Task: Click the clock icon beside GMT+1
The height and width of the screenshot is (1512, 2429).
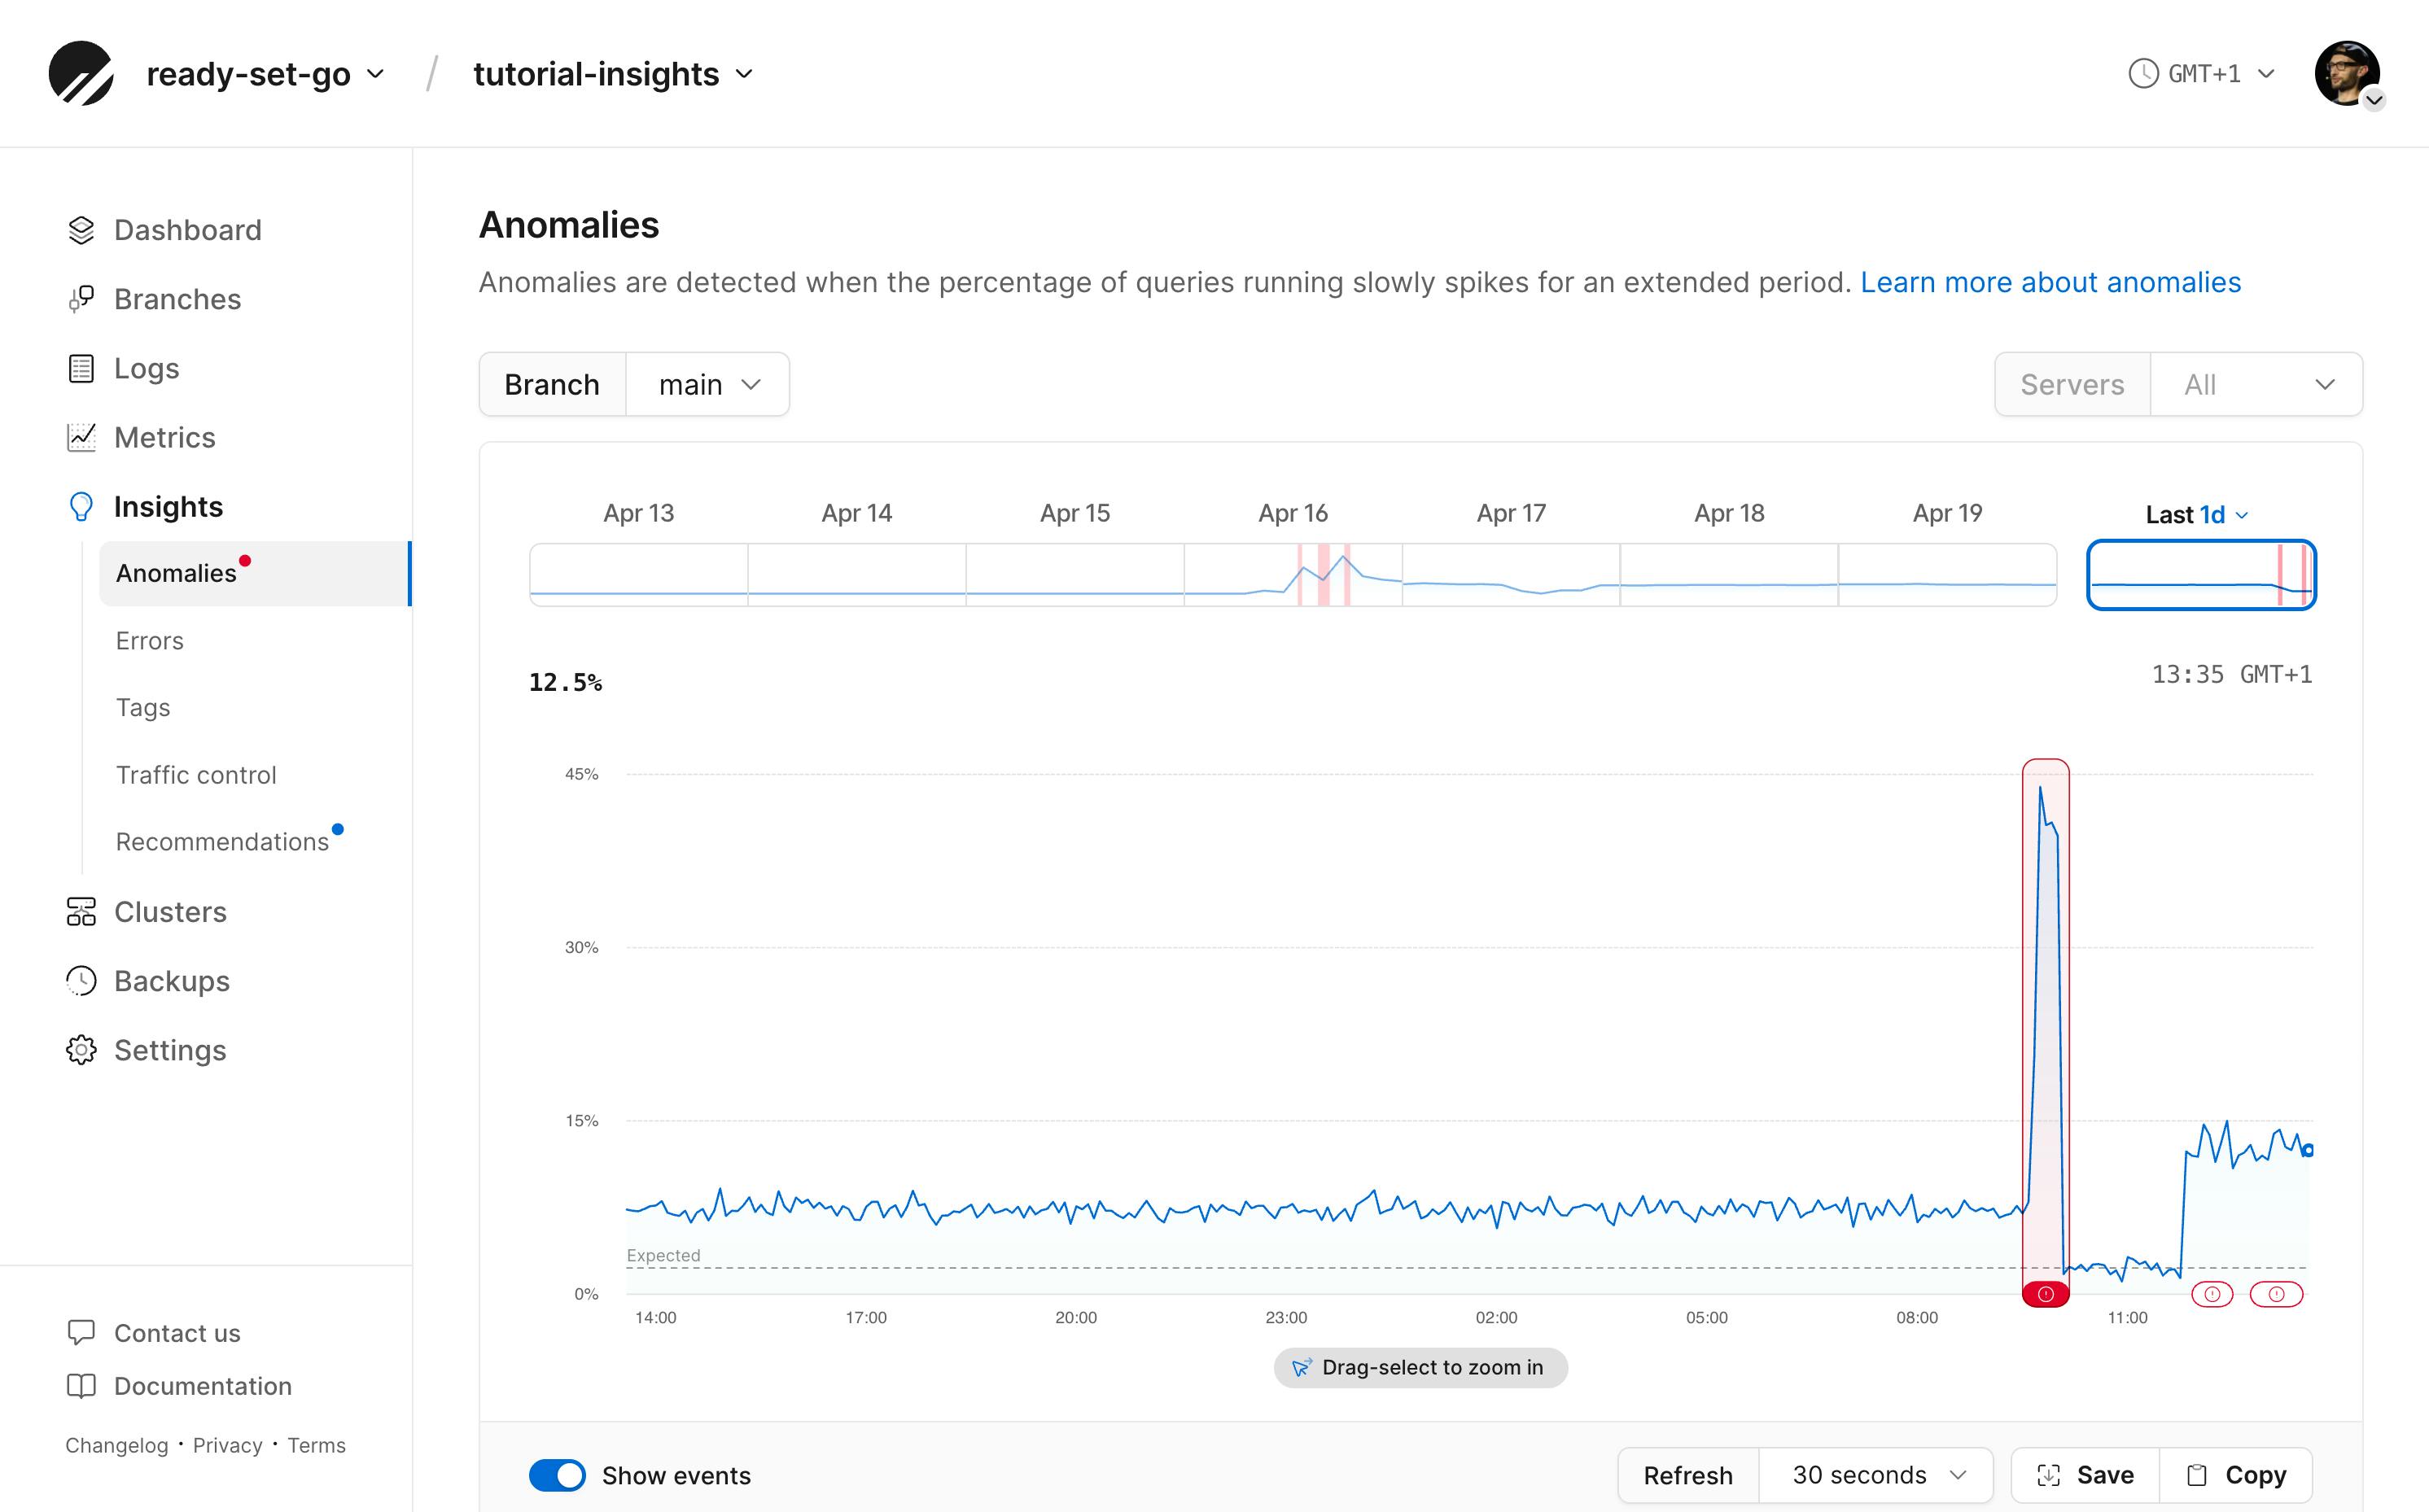Action: pos(2143,73)
